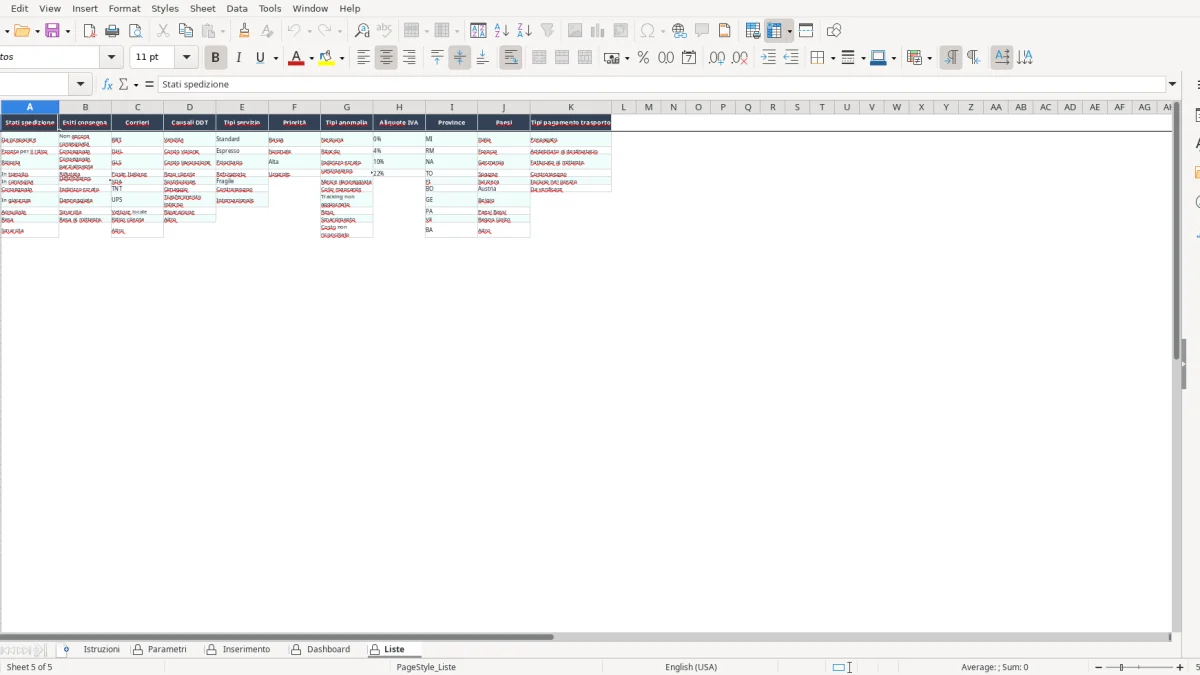Apply the red font color

(295, 58)
